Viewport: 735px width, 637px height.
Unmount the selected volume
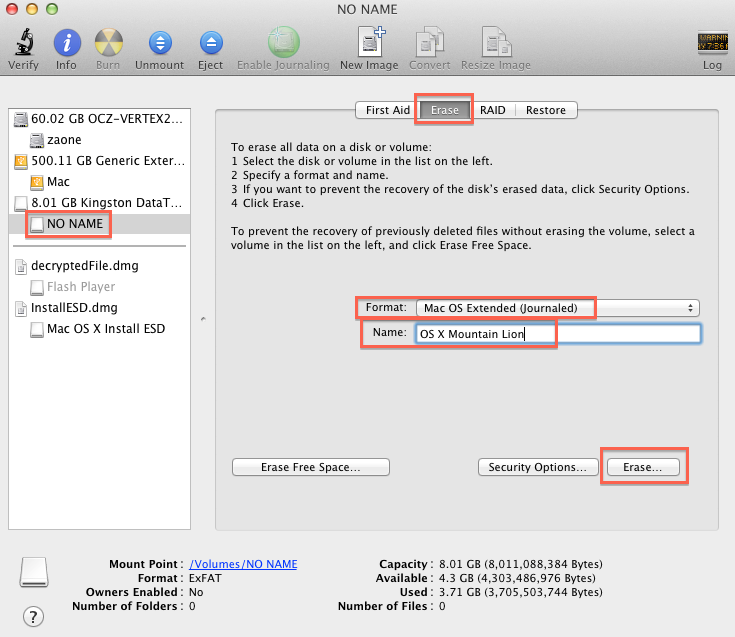(x=160, y=43)
